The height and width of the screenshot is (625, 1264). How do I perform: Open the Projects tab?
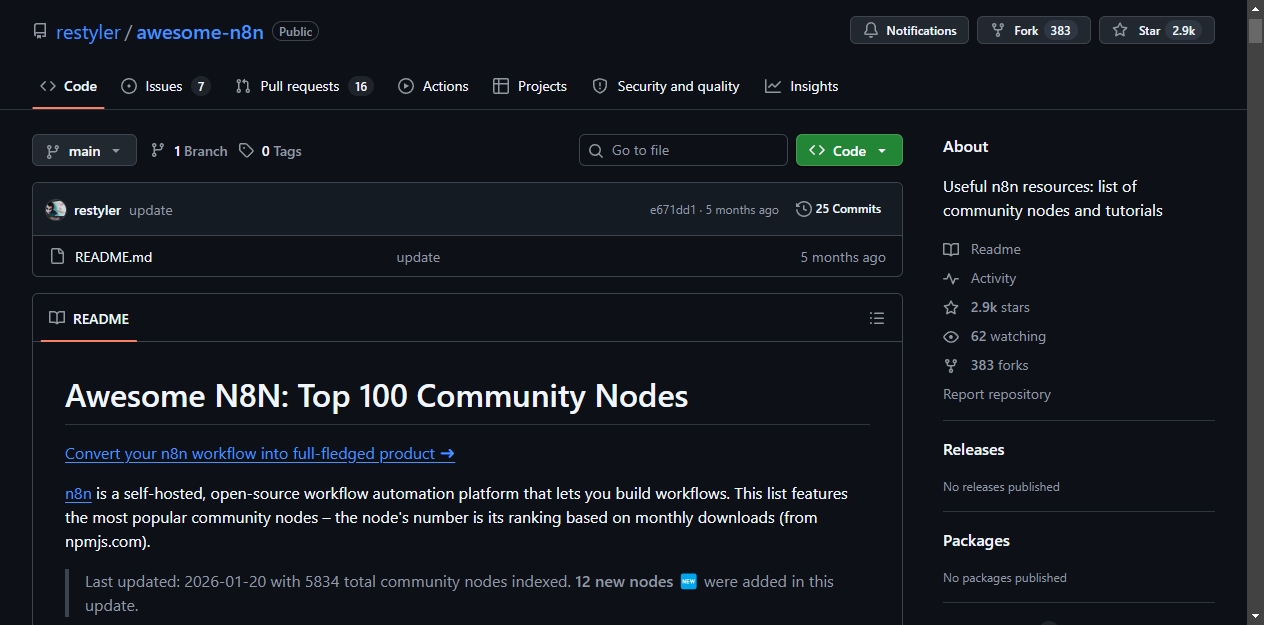point(530,86)
